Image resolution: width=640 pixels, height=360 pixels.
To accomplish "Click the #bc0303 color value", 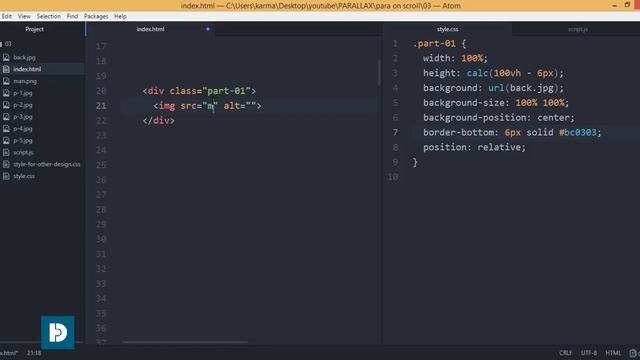I will pos(578,132).
